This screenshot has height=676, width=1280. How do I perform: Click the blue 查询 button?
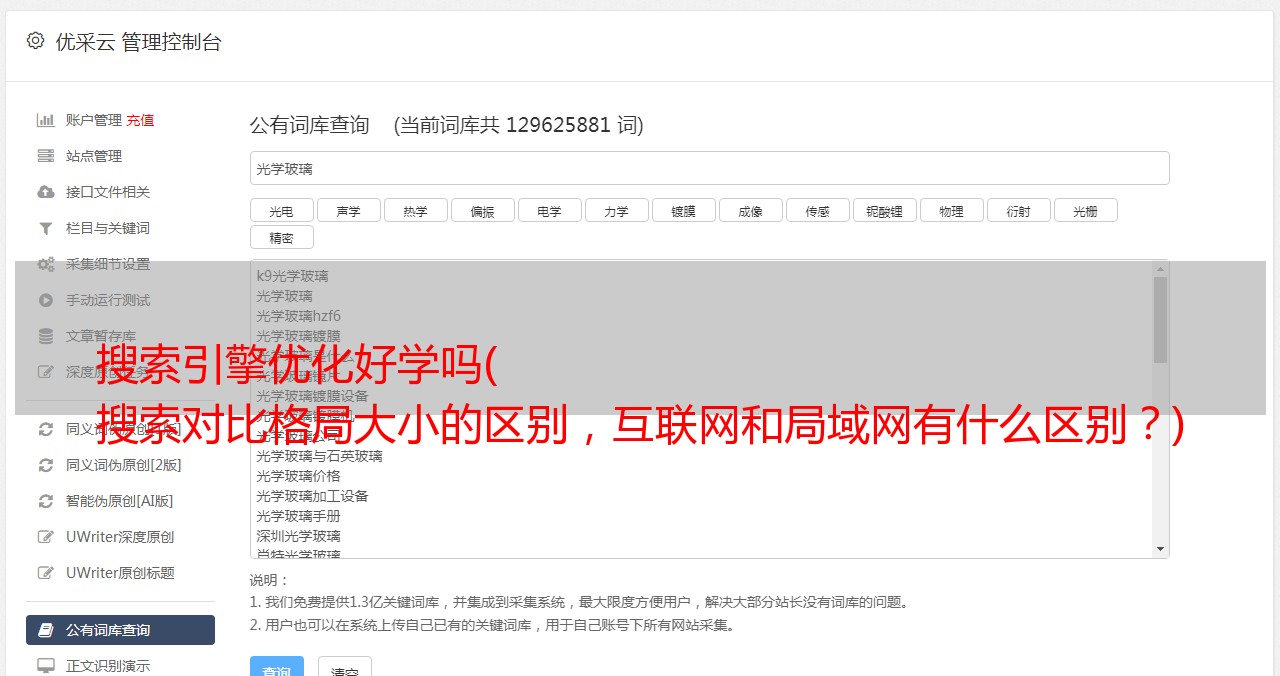point(276,668)
